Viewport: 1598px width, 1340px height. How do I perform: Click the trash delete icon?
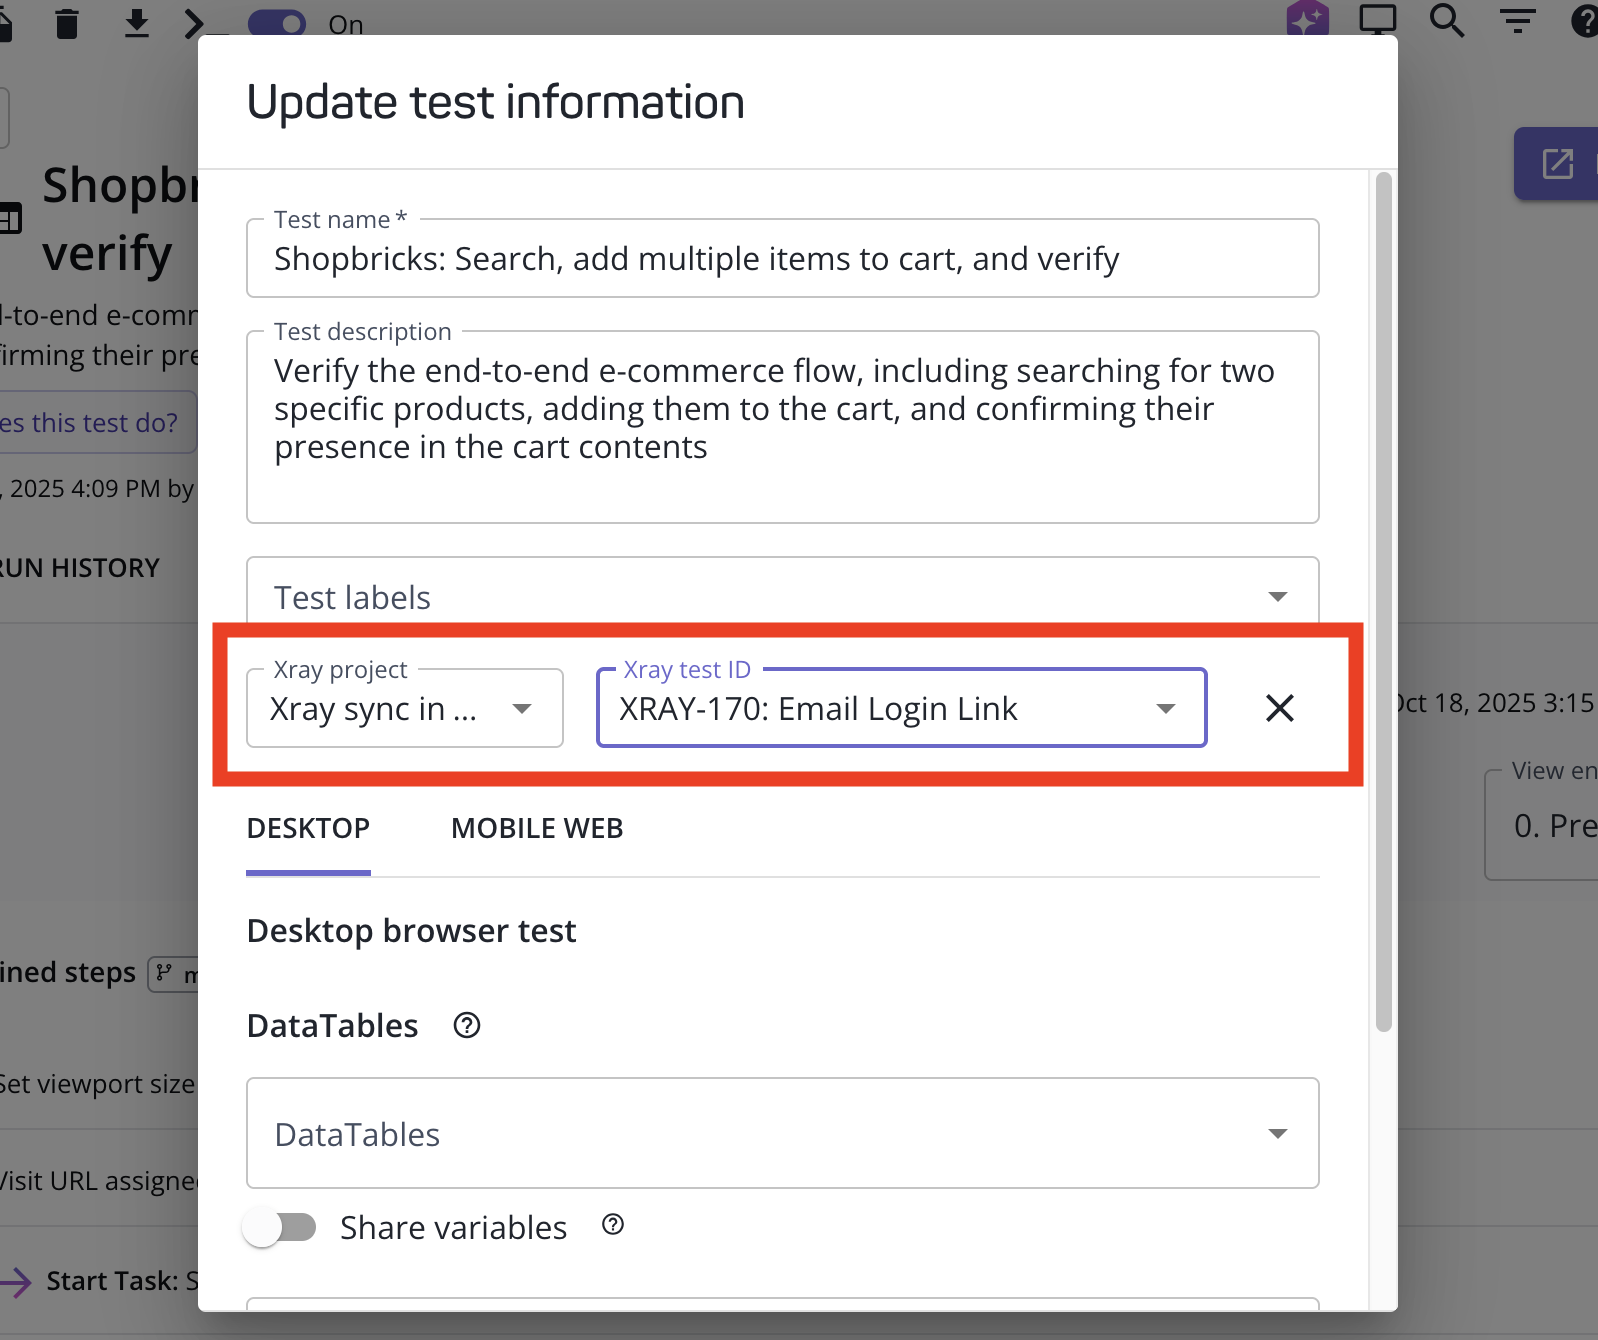coord(66,23)
